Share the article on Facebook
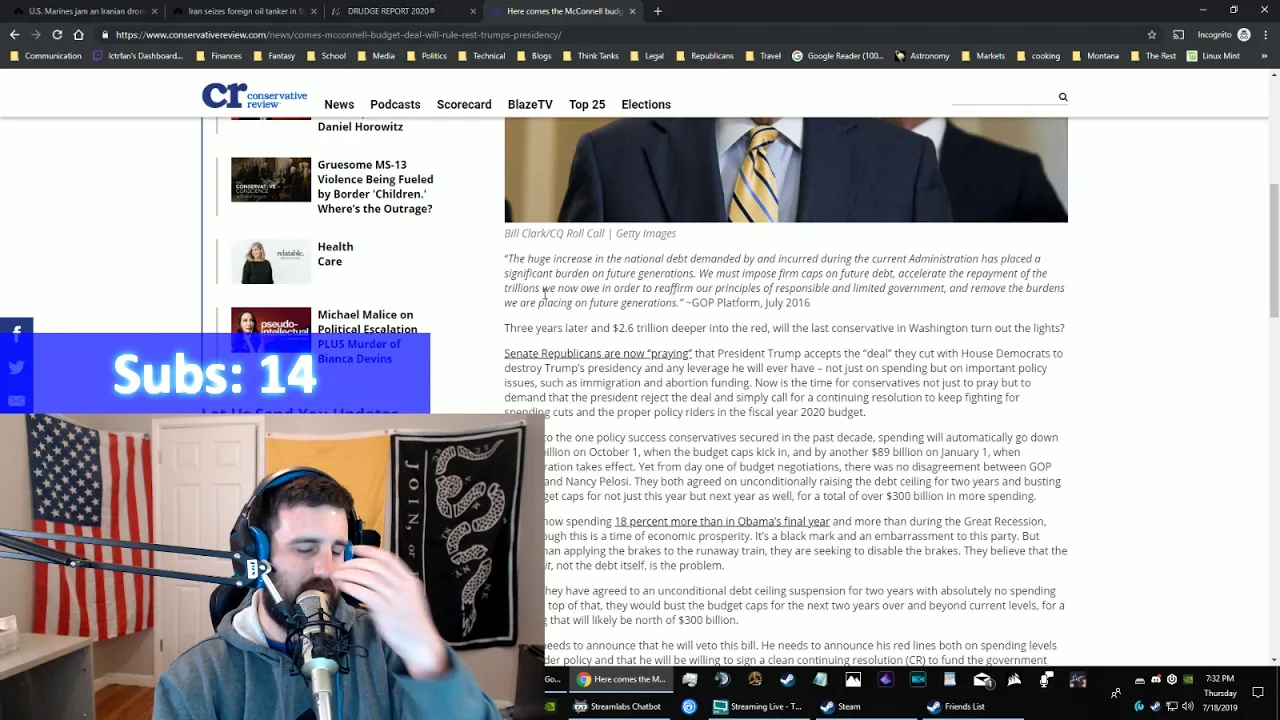Image resolution: width=1280 pixels, height=720 pixels. (x=17, y=332)
